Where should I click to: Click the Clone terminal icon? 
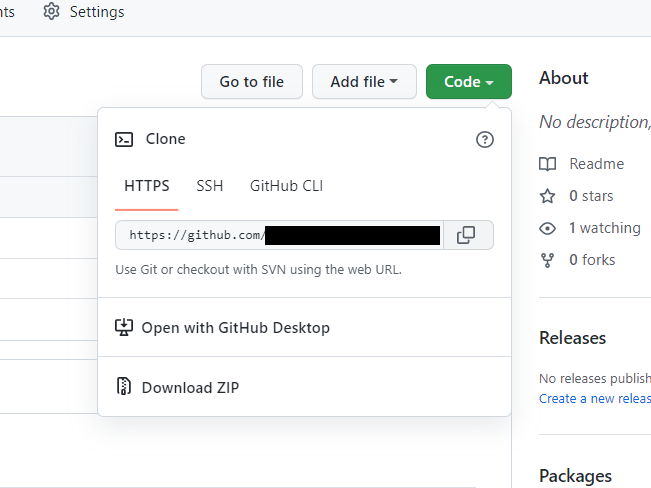[x=124, y=140]
